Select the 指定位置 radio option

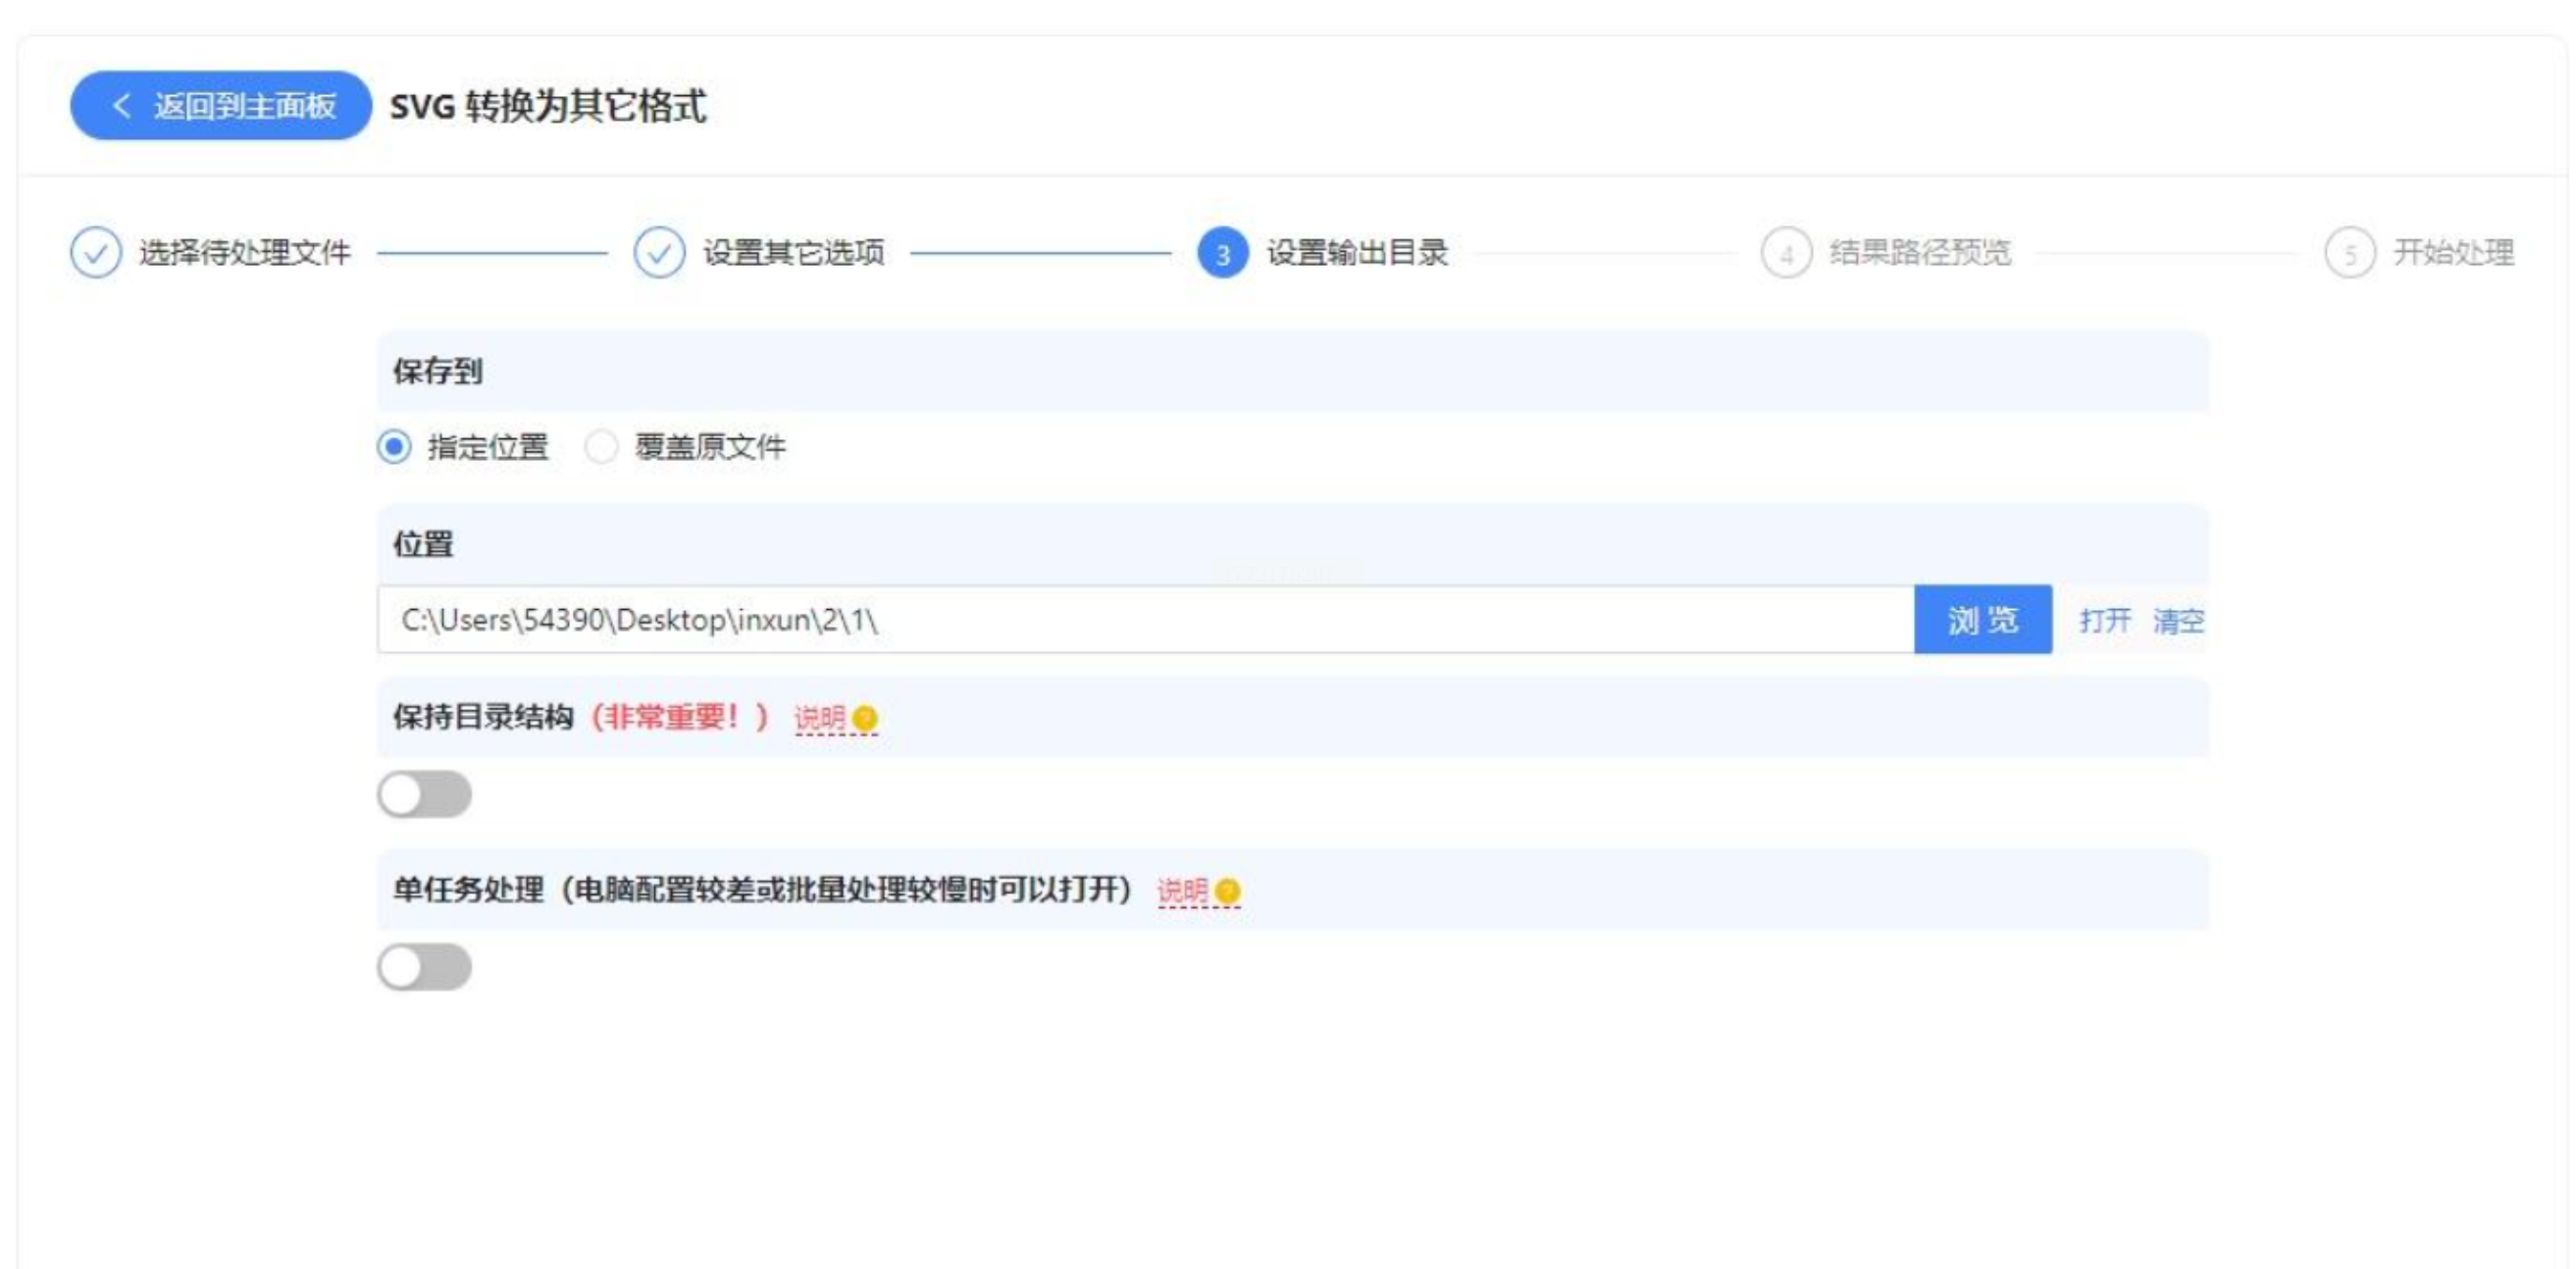click(394, 447)
